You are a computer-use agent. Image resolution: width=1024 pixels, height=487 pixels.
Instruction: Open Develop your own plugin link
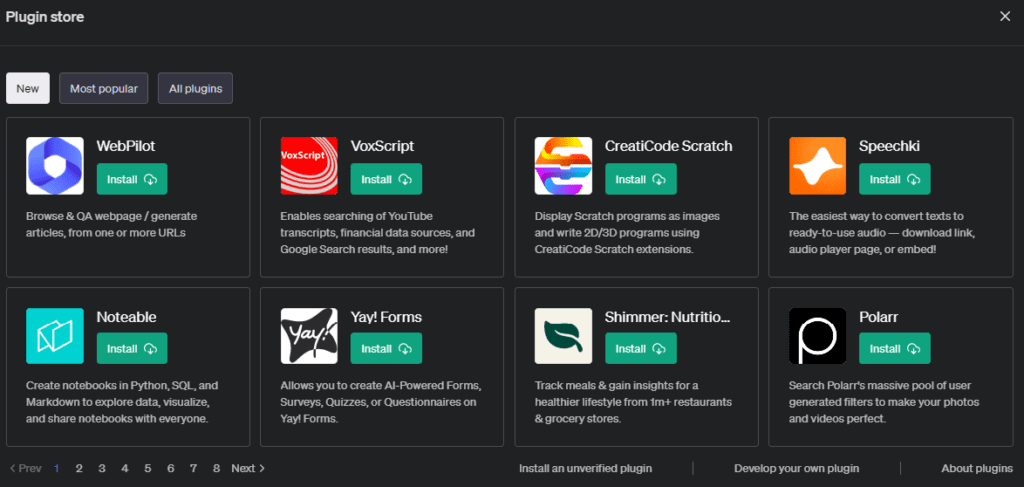point(797,468)
